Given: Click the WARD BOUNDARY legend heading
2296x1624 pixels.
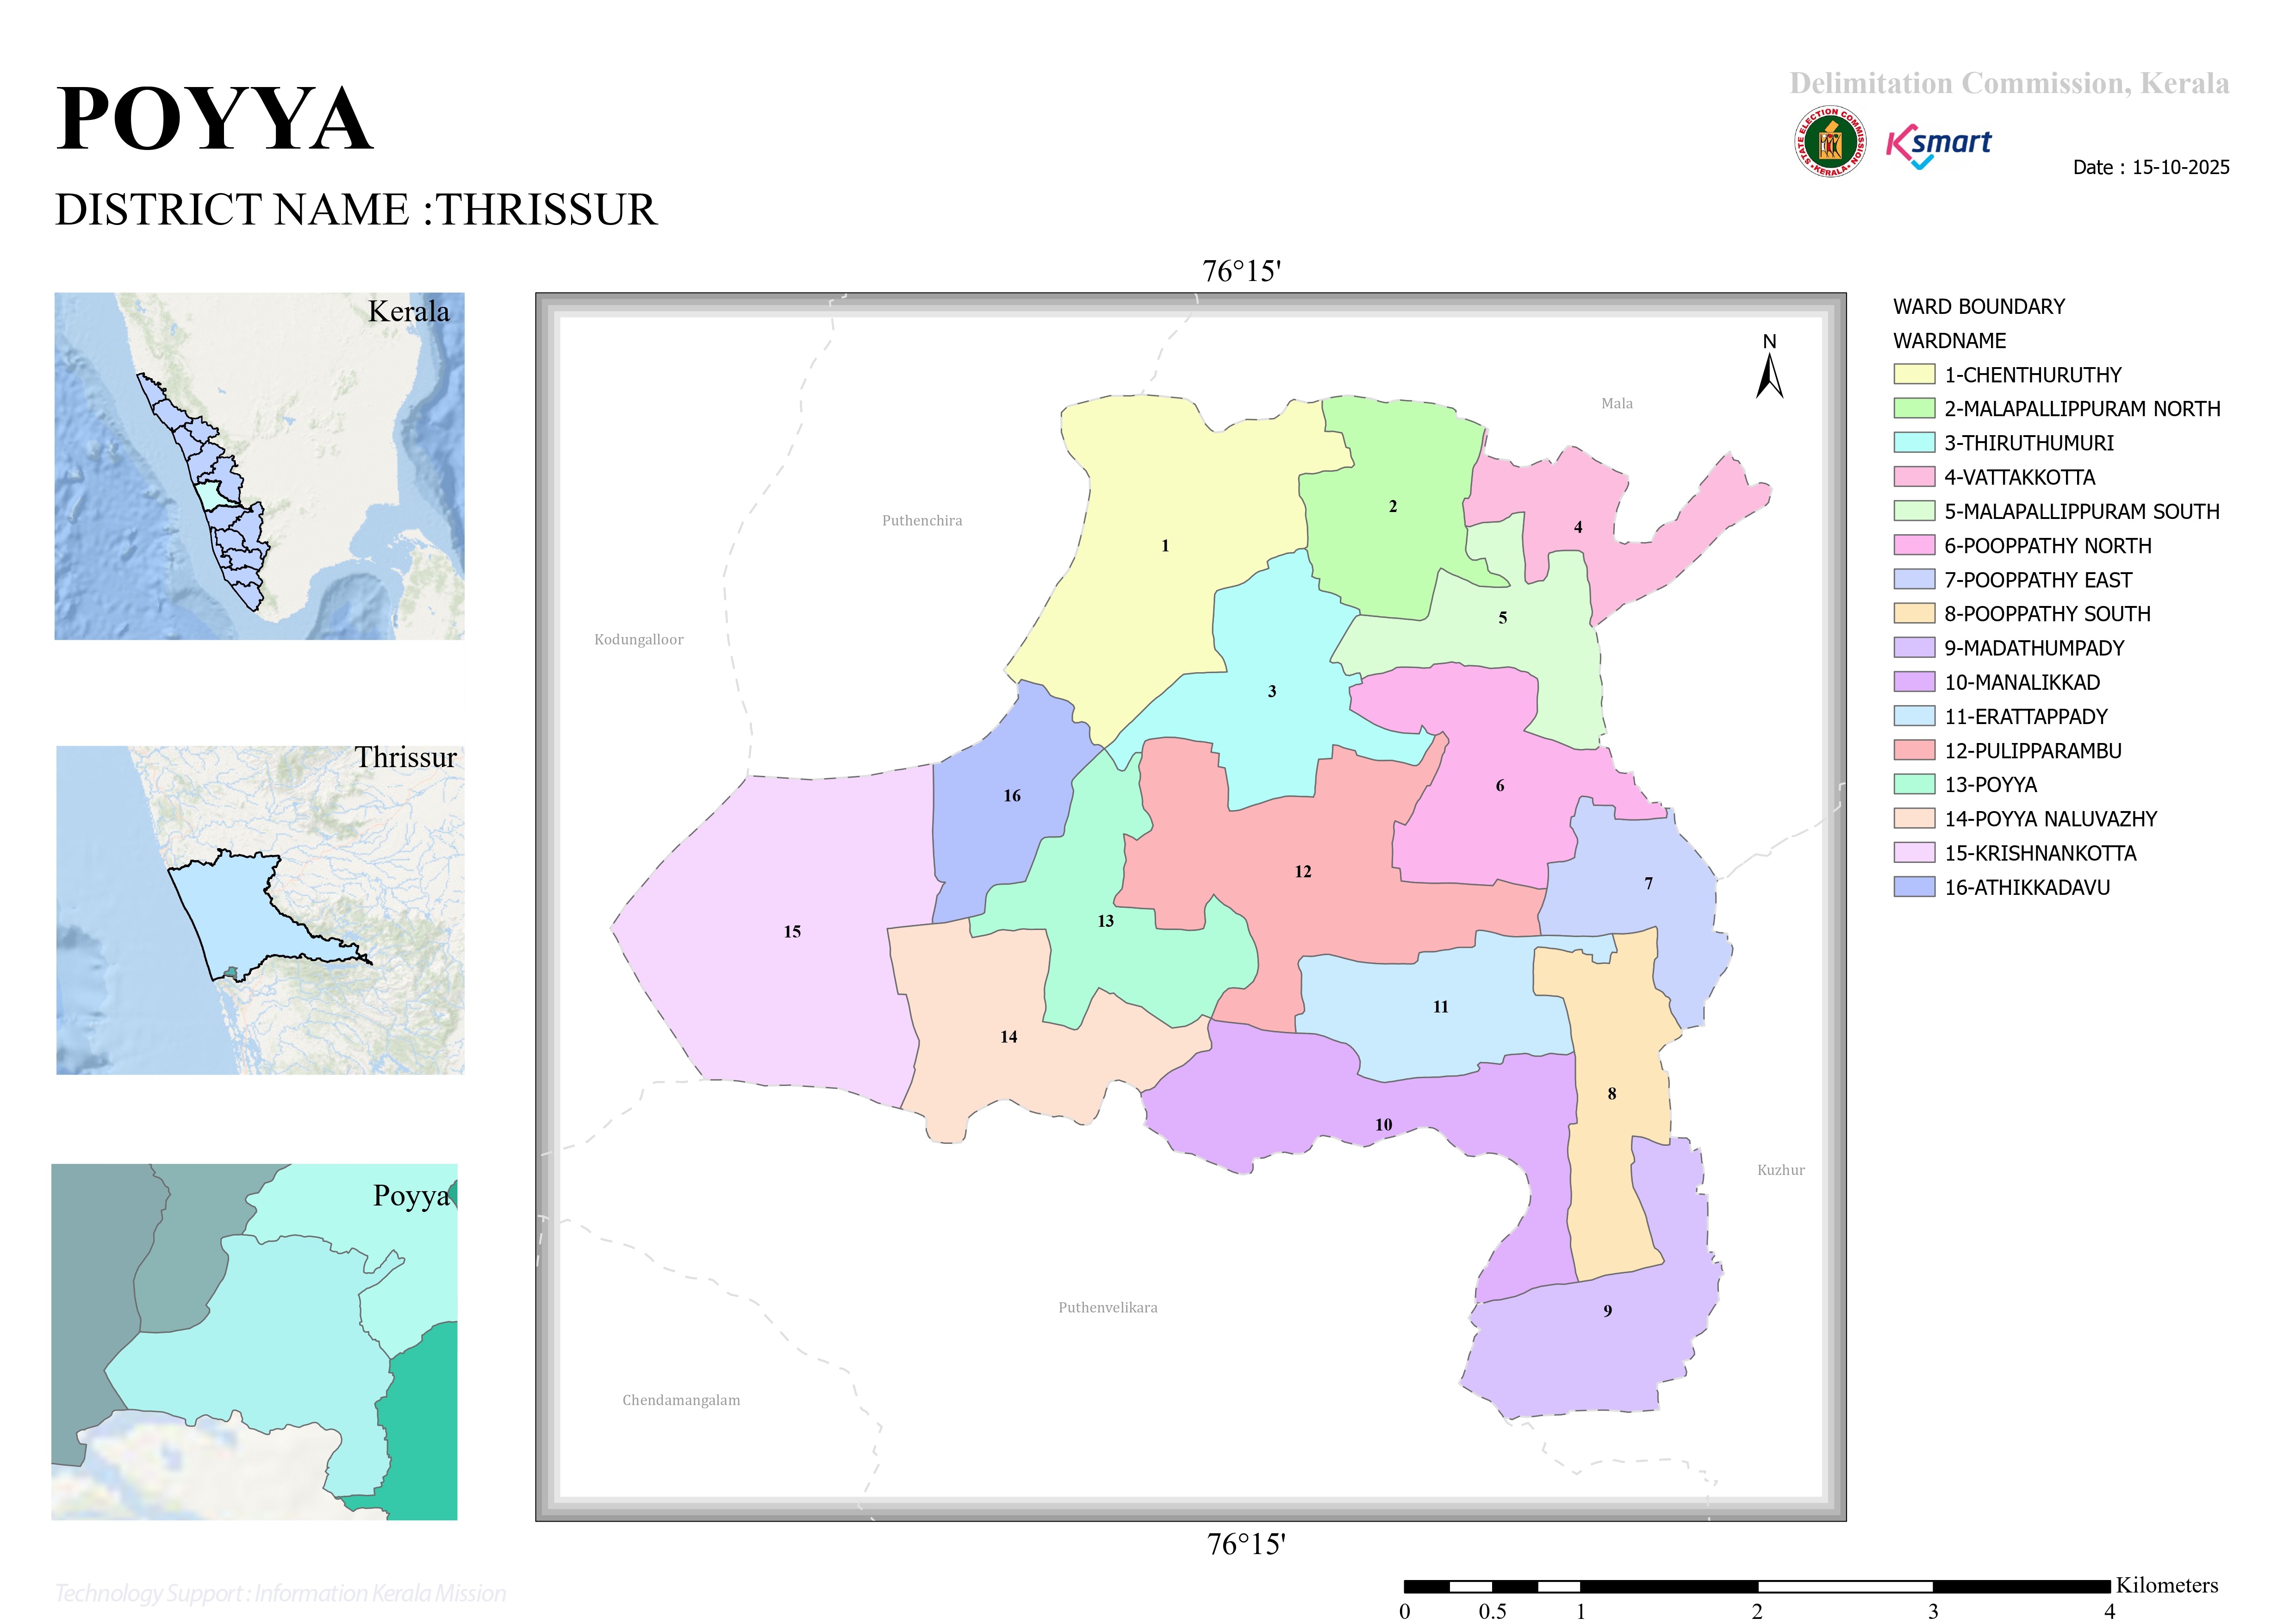Looking at the screenshot, I should coord(1978,307).
